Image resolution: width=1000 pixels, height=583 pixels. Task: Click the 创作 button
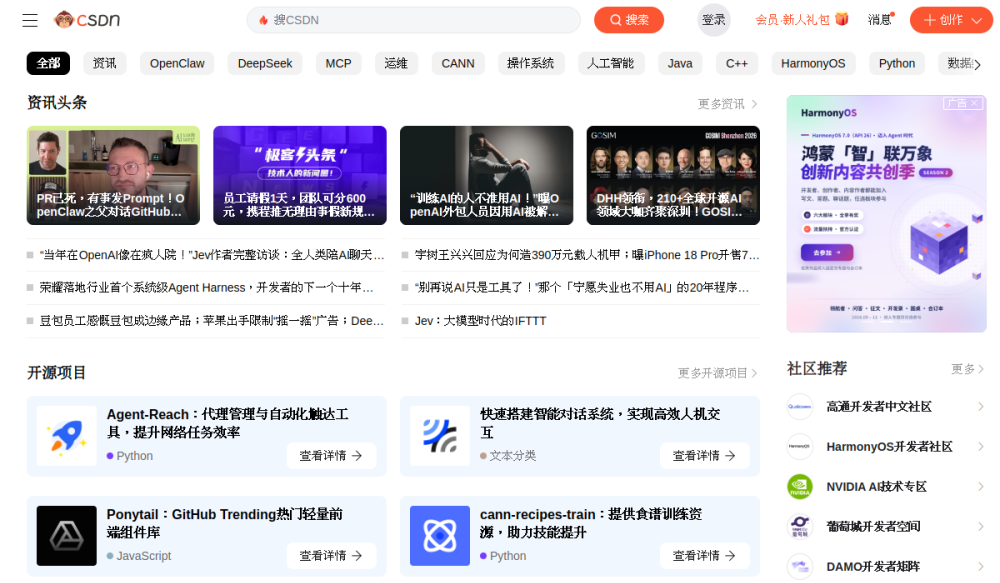coord(951,20)
